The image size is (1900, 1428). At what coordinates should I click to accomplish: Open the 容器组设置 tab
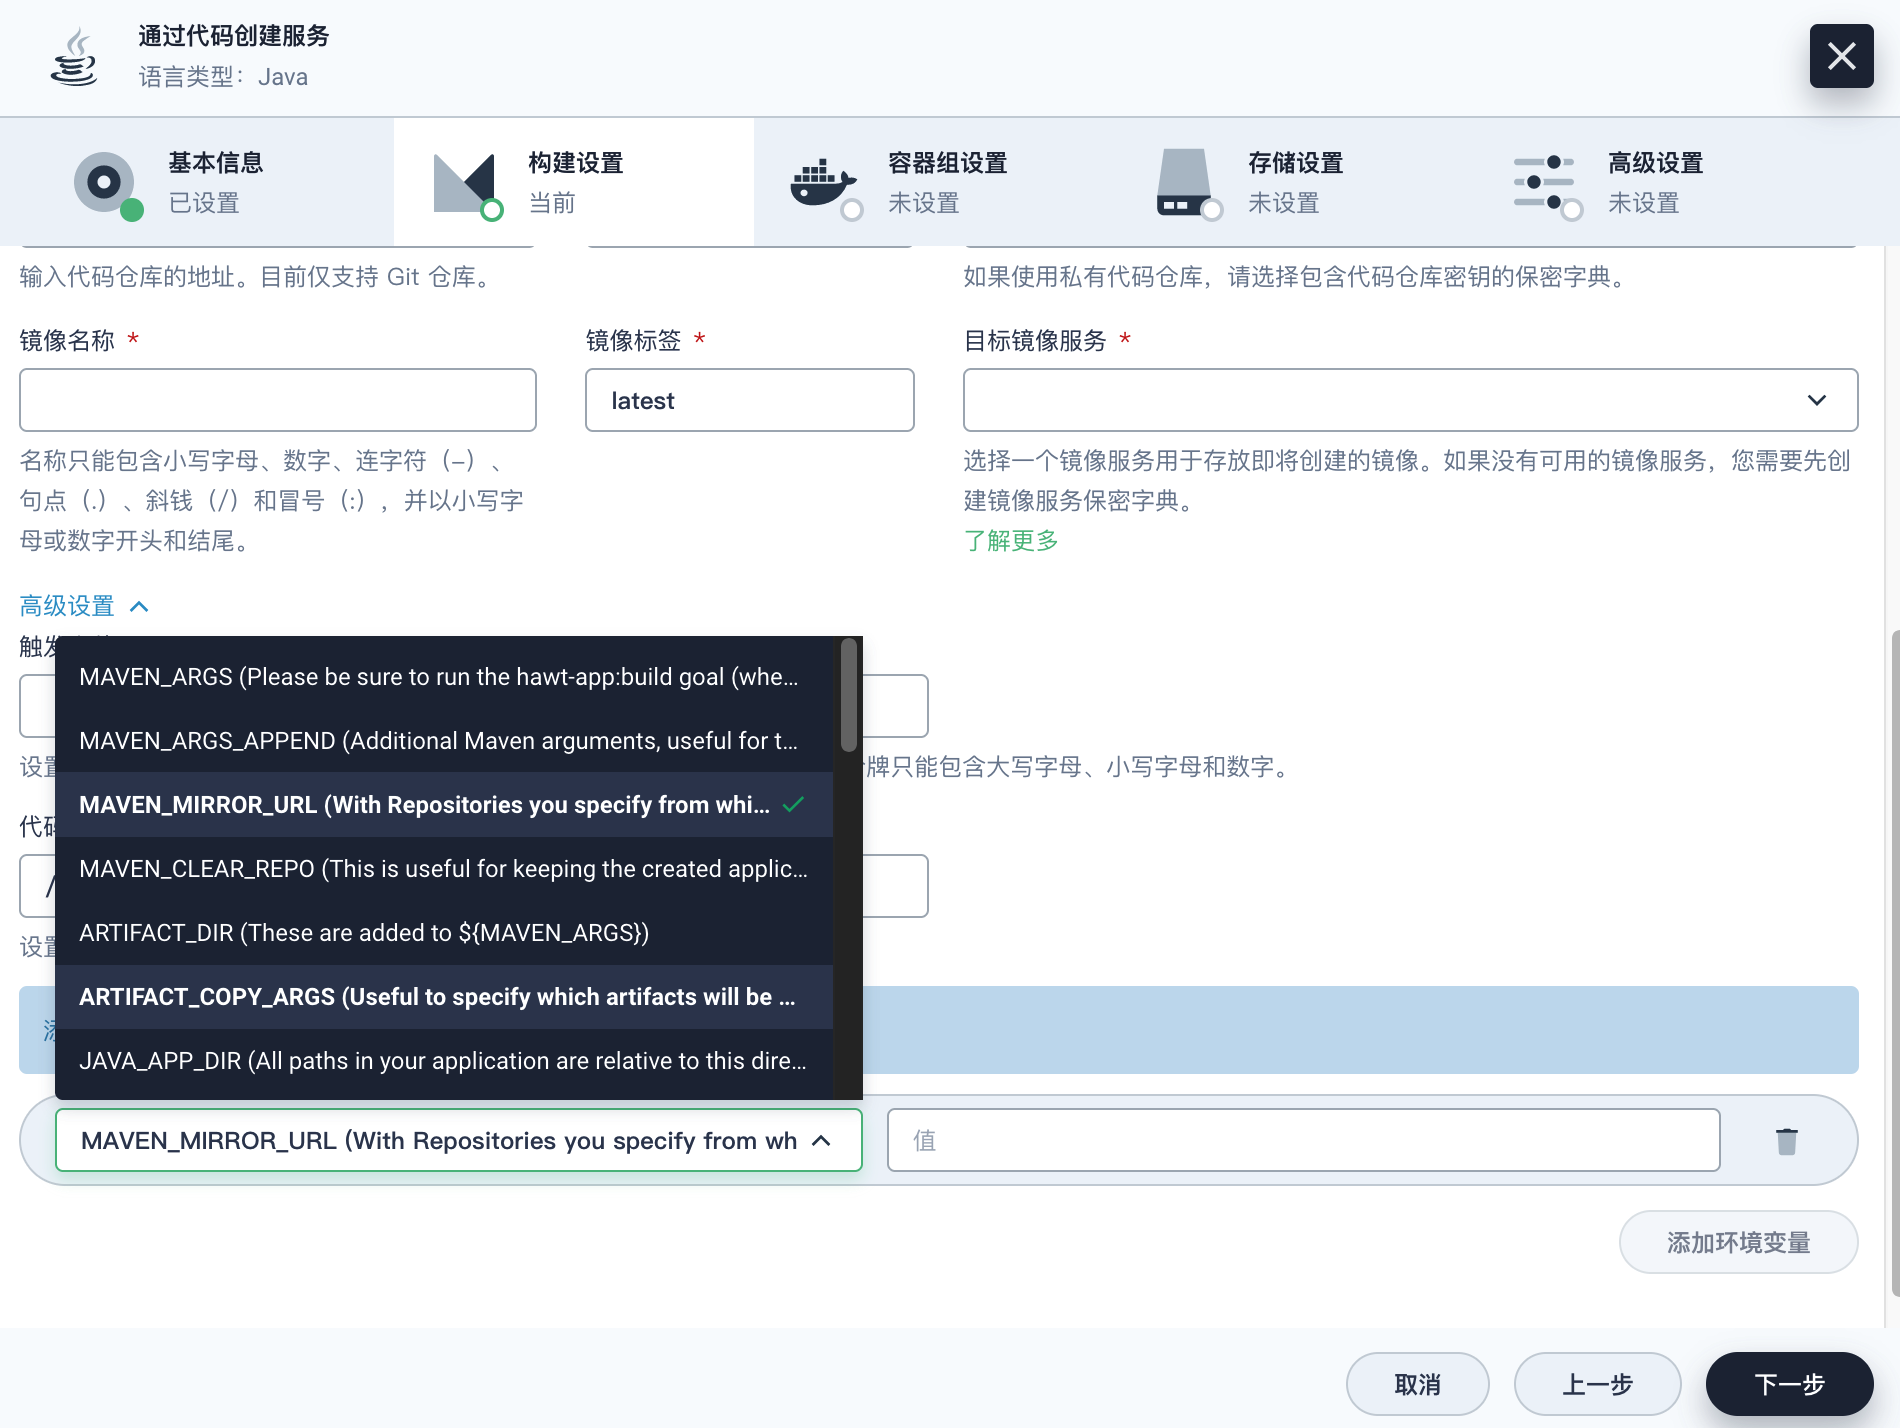pyautogui.click(x=934, y=182)
